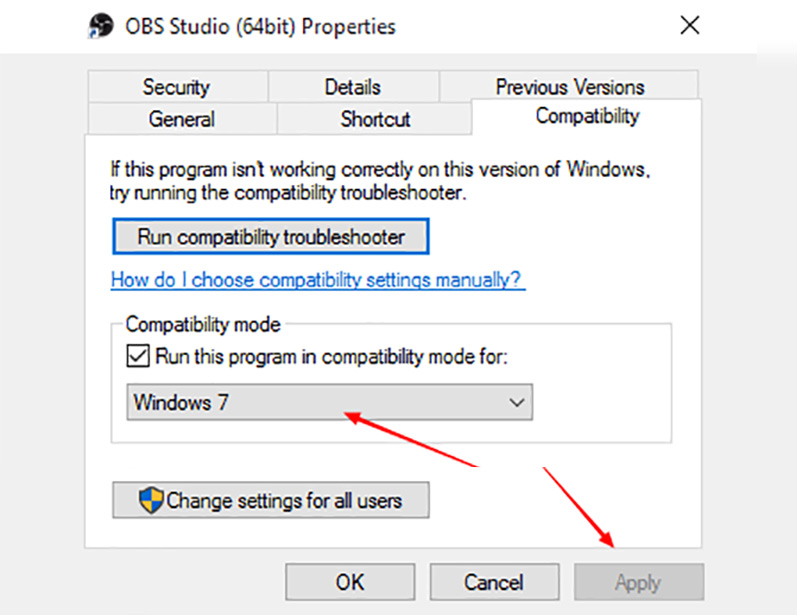Click Change settings for all users
800x615 pixels.
(270, 500)
